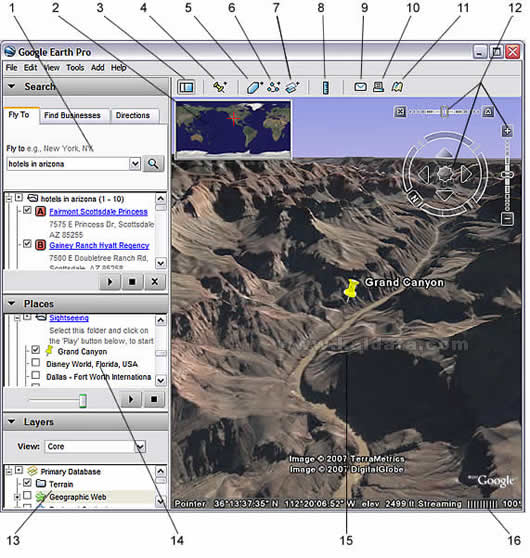Select the Add Path tool

(x=273, y=87)
